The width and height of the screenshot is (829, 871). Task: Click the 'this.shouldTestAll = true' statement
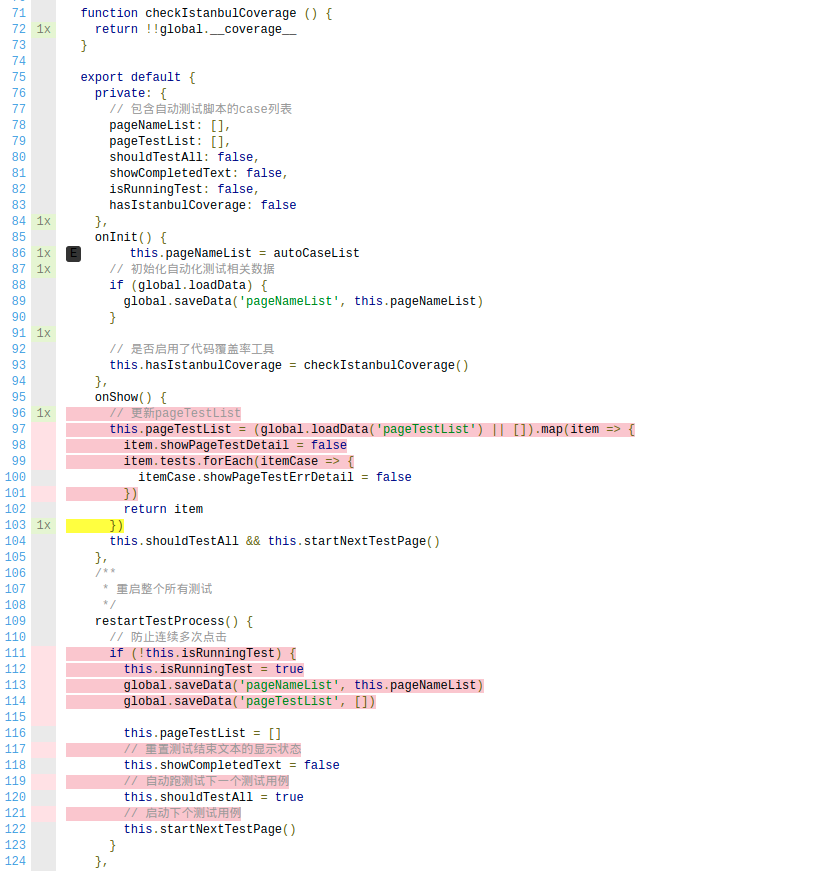213,797
